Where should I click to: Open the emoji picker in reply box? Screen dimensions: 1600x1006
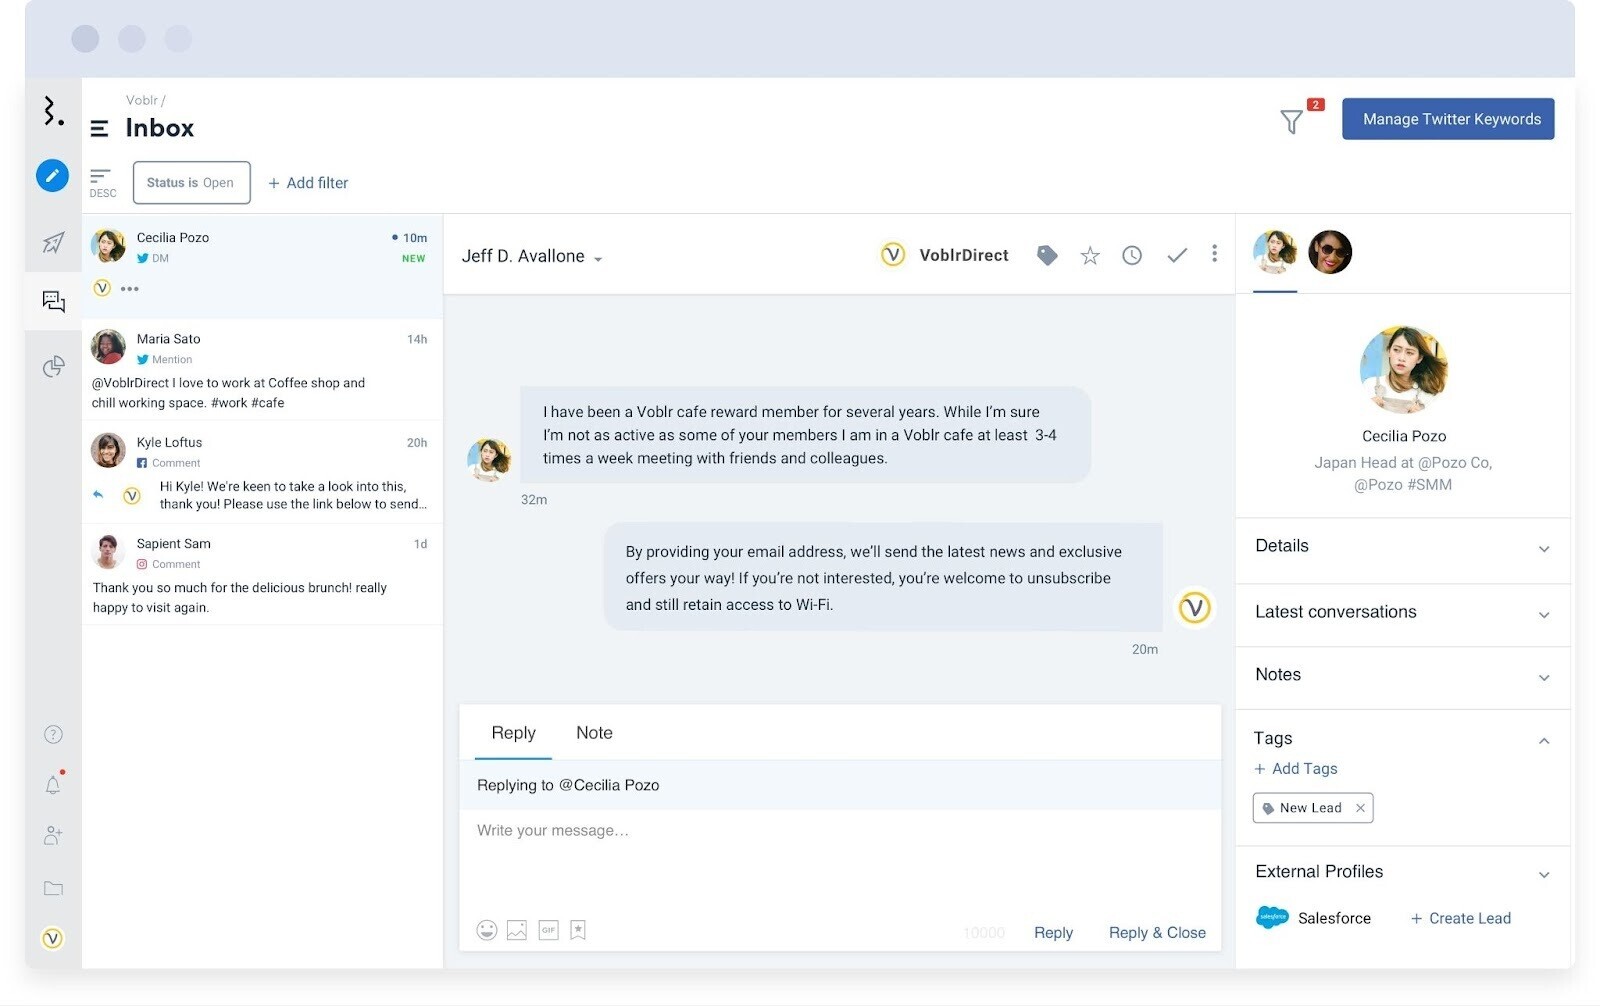click(x=487, y=930)
